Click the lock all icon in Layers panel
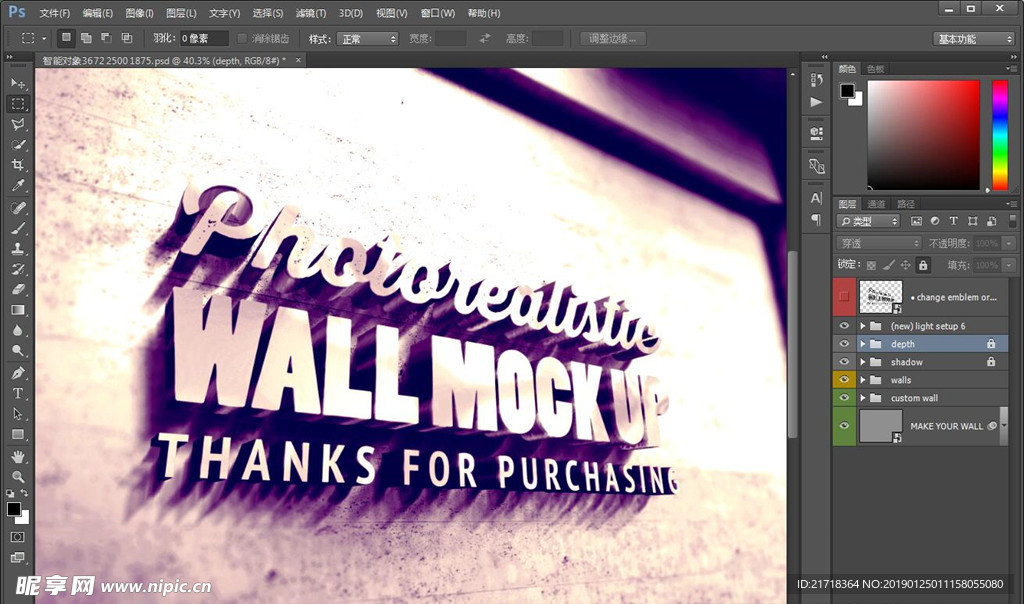The height and width of the screenshot is (604, 1024). pyautogui.click(x=923, y=265)
